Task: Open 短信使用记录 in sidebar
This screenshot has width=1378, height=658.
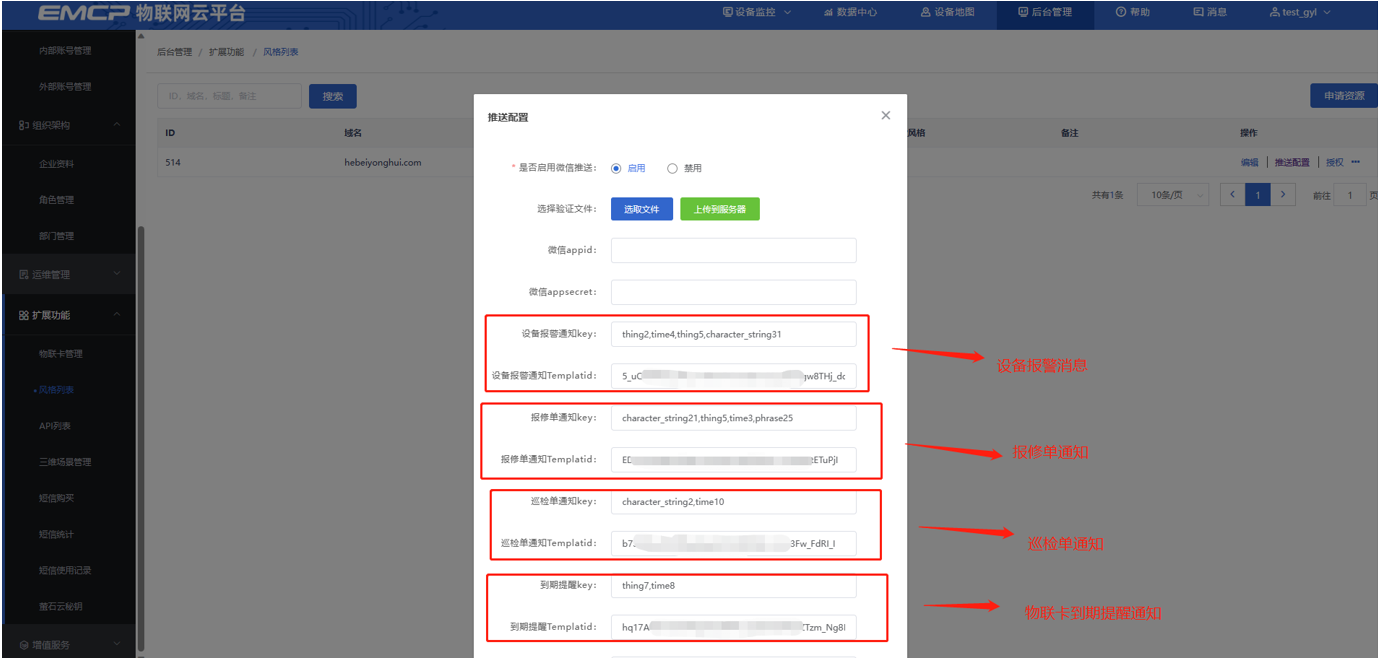Action: [x=65, y=570]
